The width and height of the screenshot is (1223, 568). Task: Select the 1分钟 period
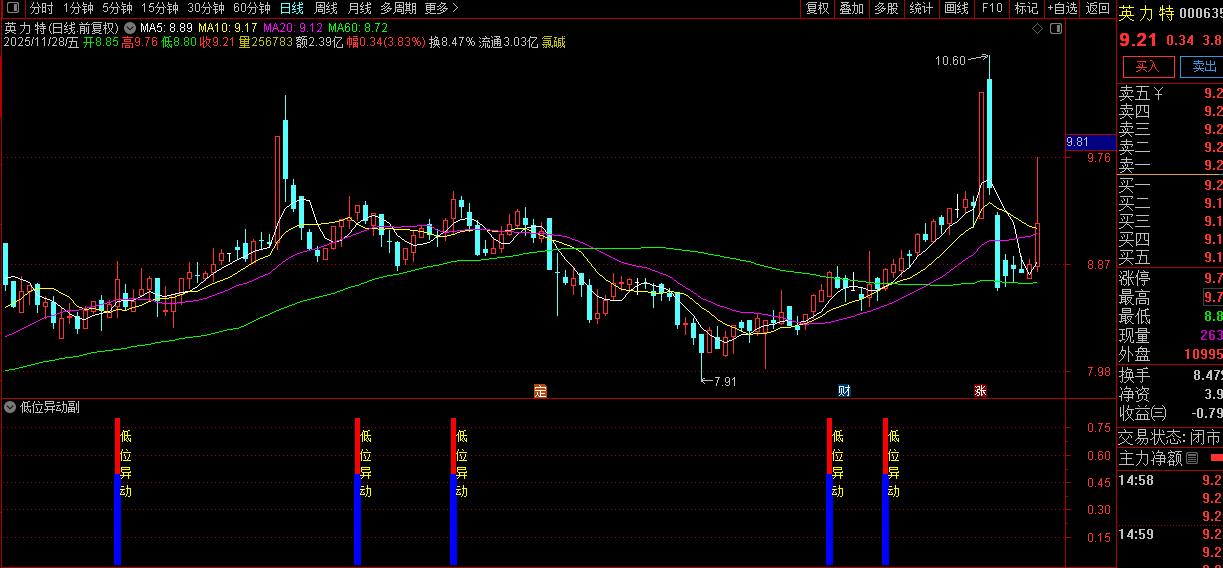[x=77, y=8]
